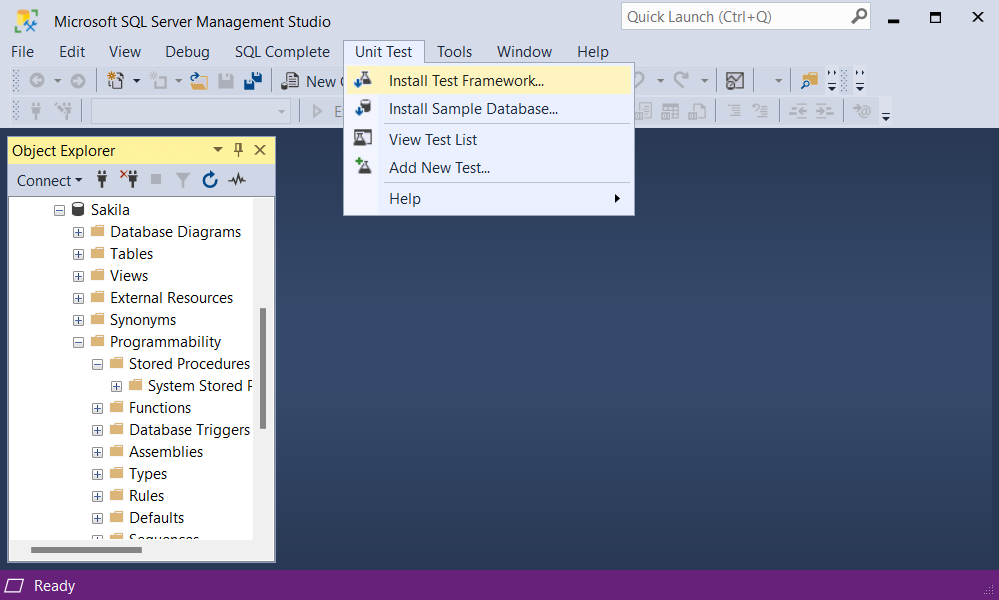Click the Object Explorer vertical scrollbar

pyautogui.click(x=262, y=368)
